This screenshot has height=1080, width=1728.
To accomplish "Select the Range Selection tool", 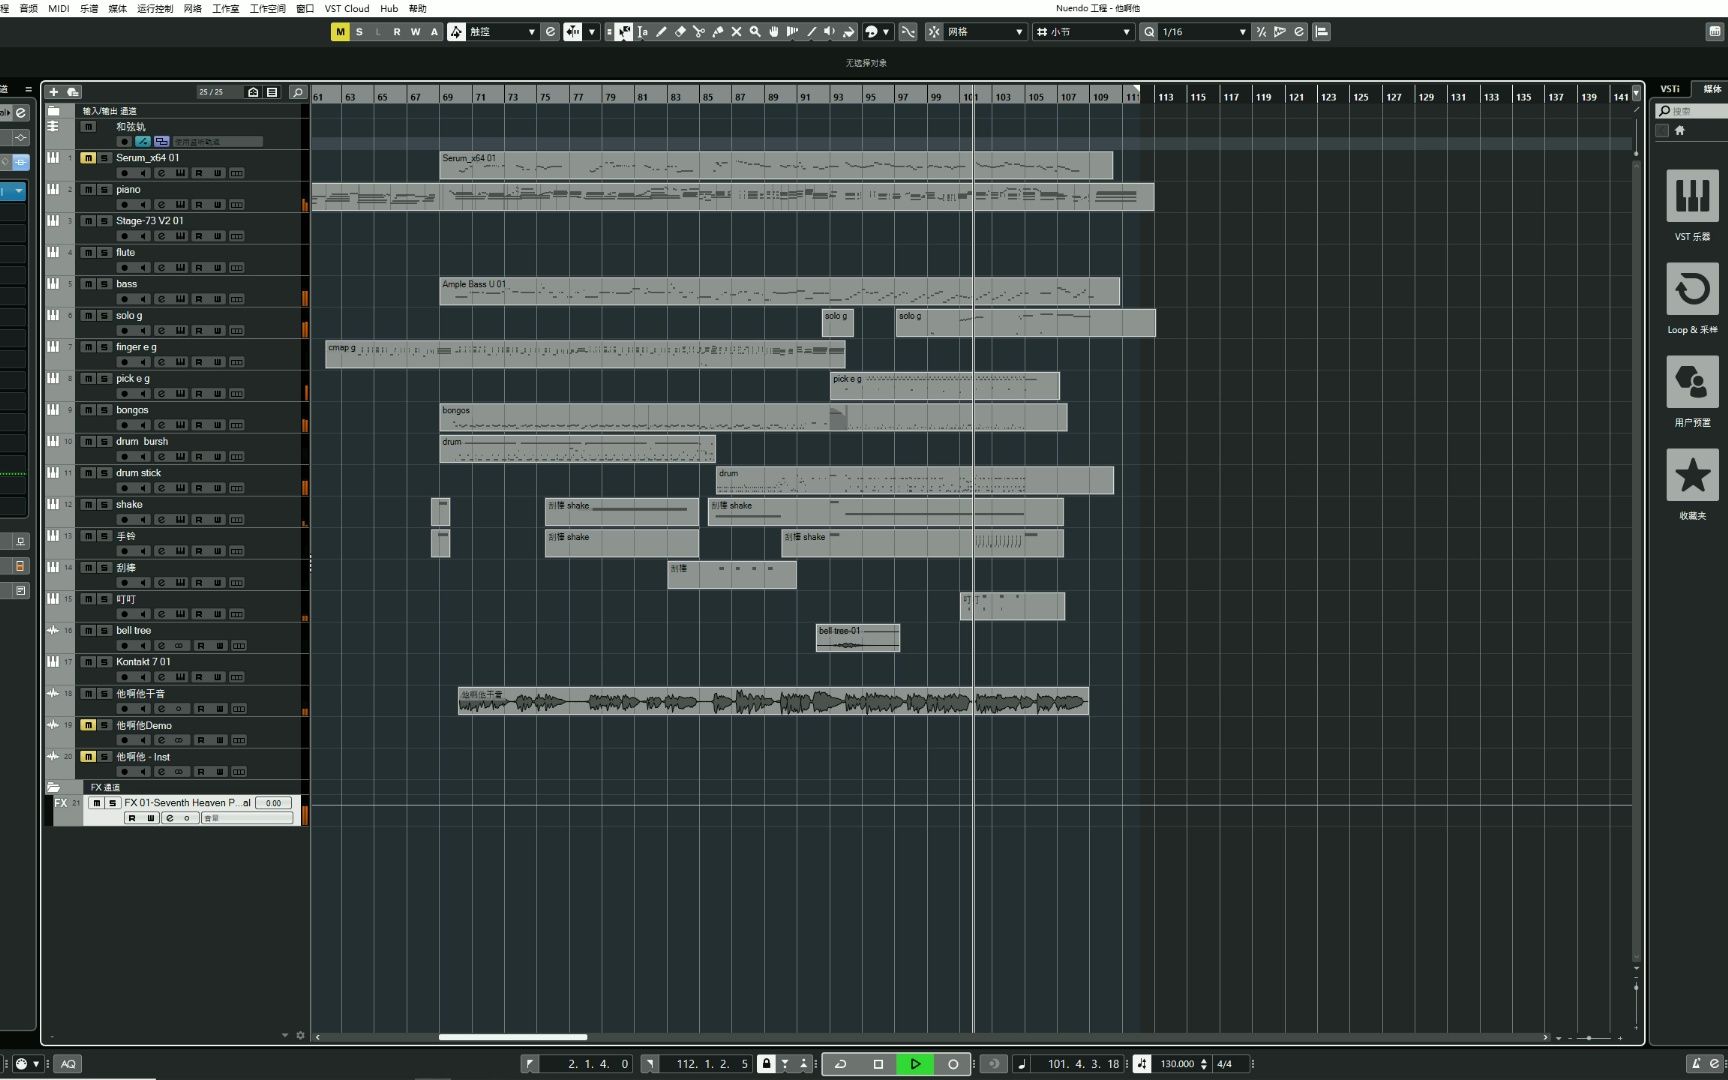I will pos(642,32).
